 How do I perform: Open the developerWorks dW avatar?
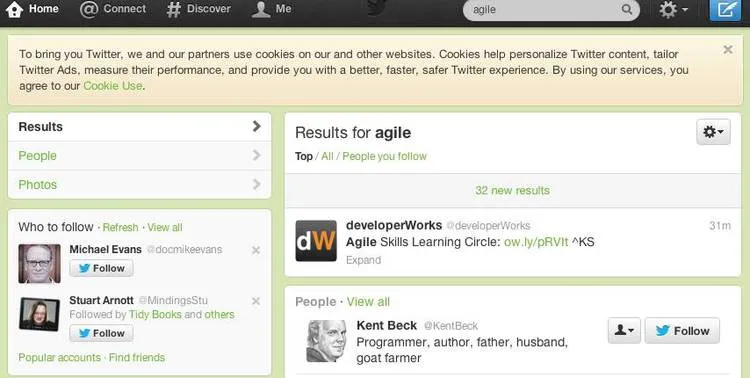(316, 241)
